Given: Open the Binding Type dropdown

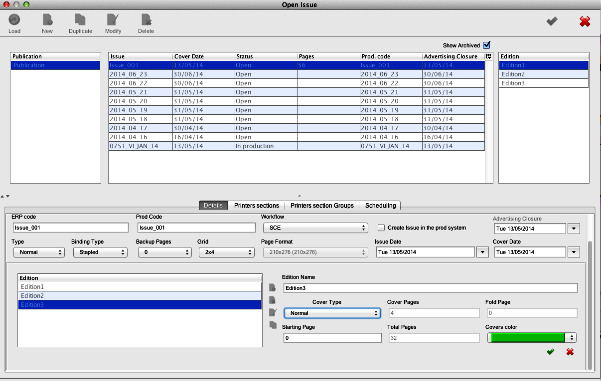Looking at the screenshot, I should click(100, 252).
